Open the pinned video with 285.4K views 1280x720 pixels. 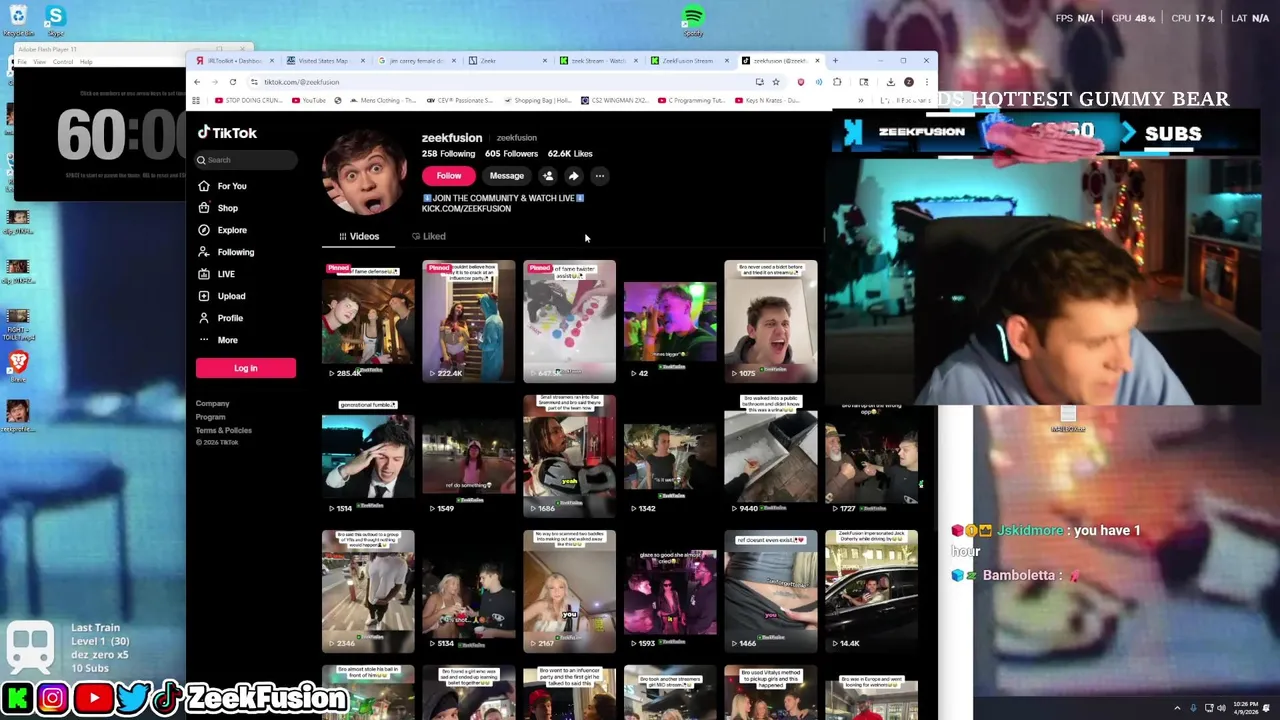point(368,321)
